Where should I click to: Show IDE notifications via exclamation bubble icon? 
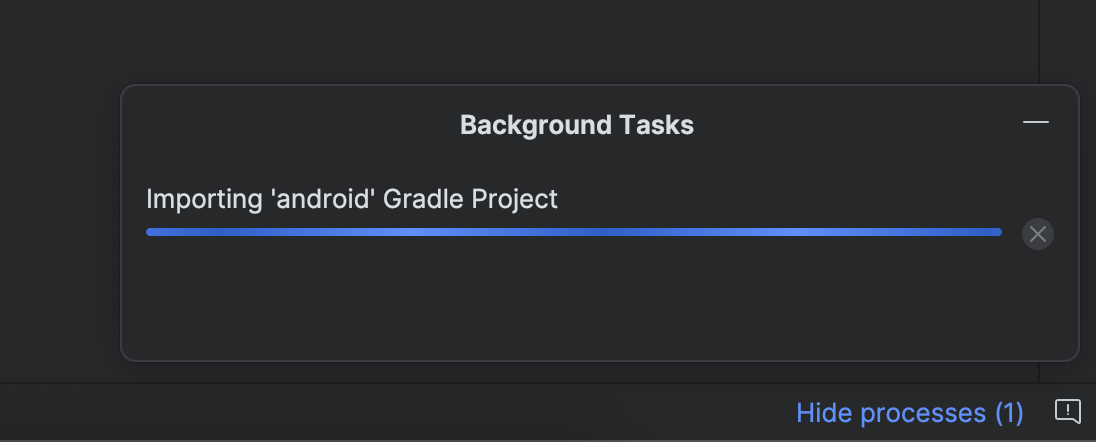(x=1067, y=411)
